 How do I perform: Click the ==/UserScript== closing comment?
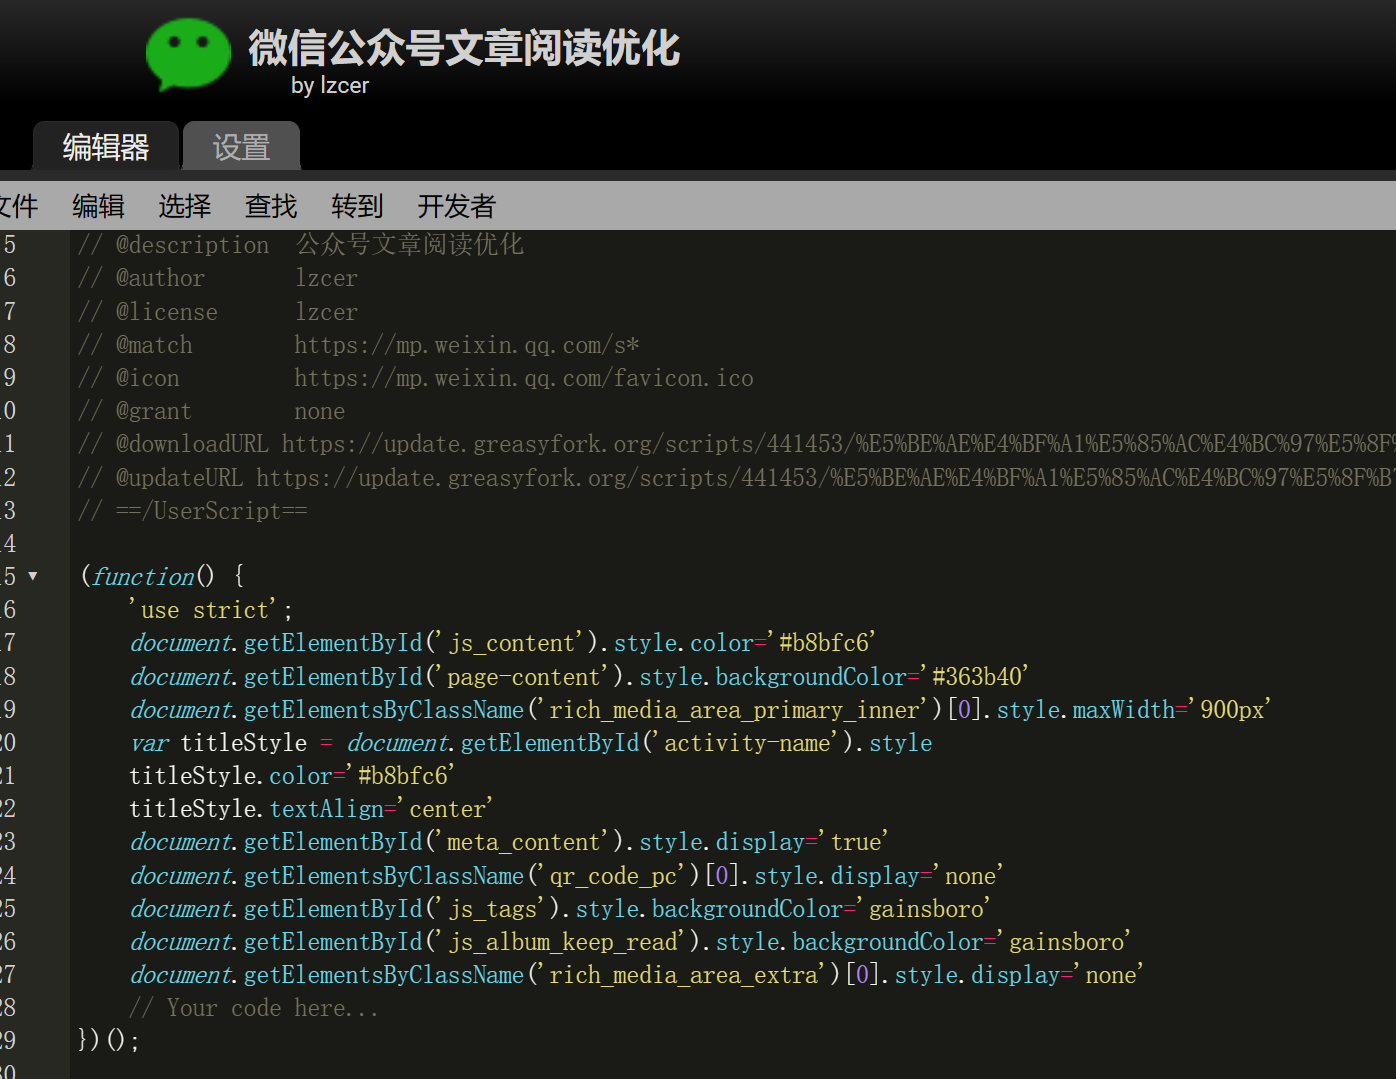coord(193,511)
